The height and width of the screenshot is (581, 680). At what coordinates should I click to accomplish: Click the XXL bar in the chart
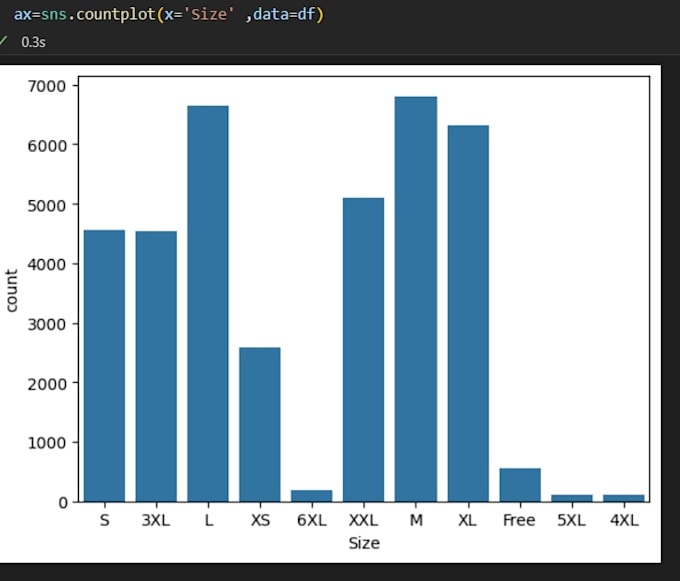[x=363, y=350]
